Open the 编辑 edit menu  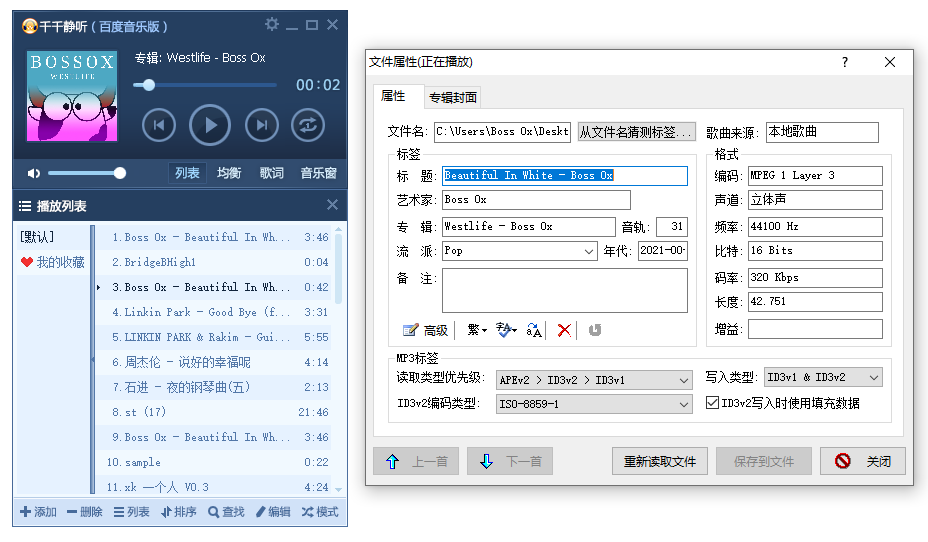273,512
